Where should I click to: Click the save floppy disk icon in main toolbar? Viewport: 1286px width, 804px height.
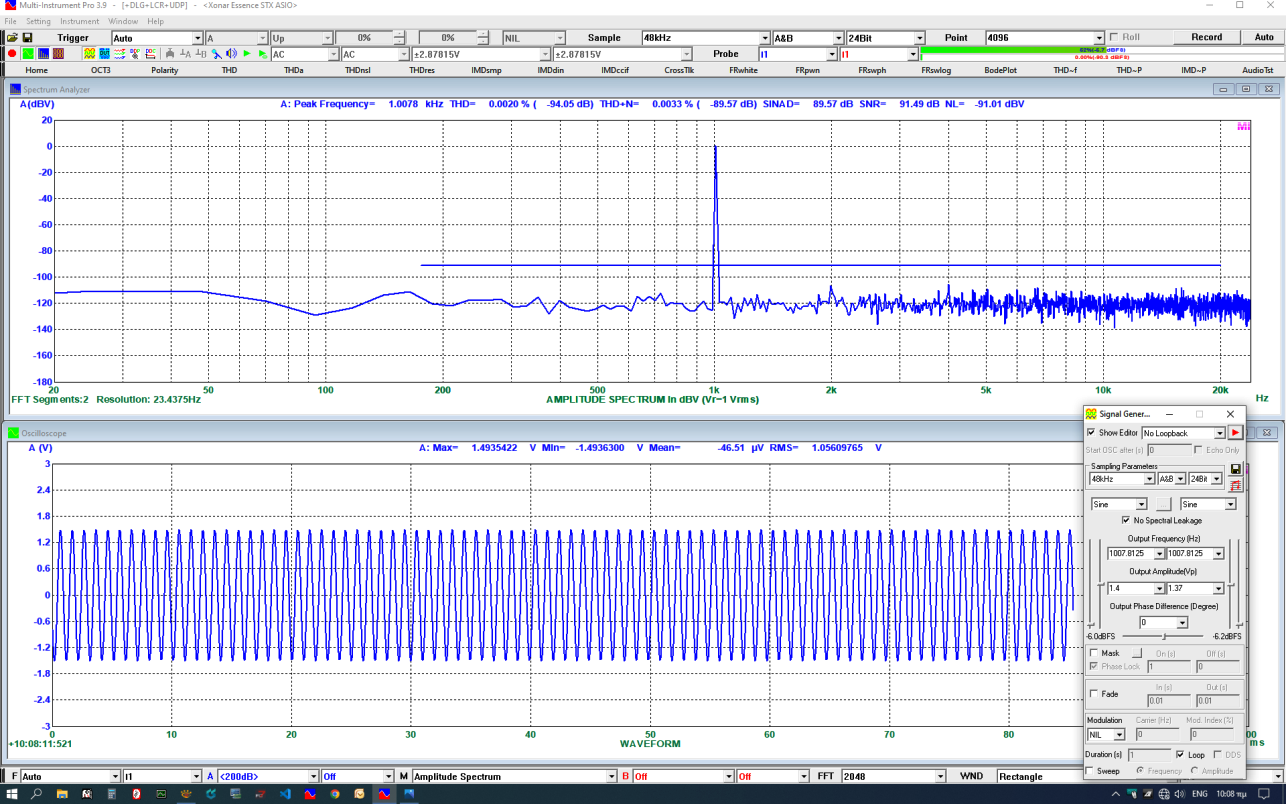[28, 37]
